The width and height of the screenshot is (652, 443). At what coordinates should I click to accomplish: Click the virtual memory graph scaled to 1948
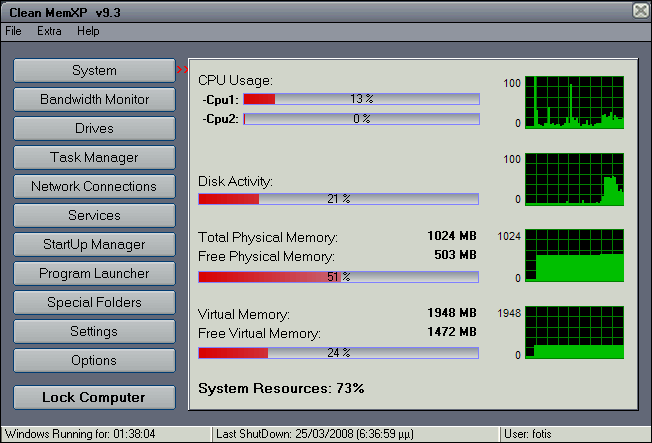click(x=574, y=332)
